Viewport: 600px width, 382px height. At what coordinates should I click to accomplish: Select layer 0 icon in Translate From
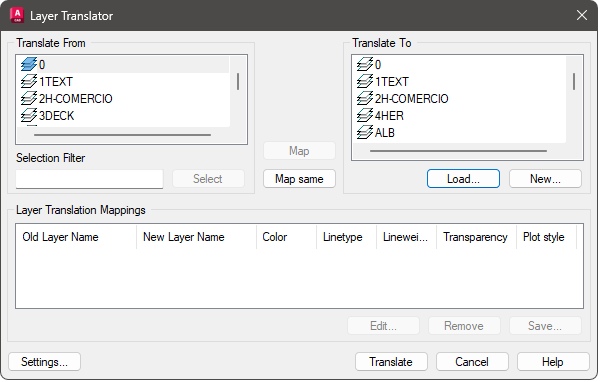29,64
